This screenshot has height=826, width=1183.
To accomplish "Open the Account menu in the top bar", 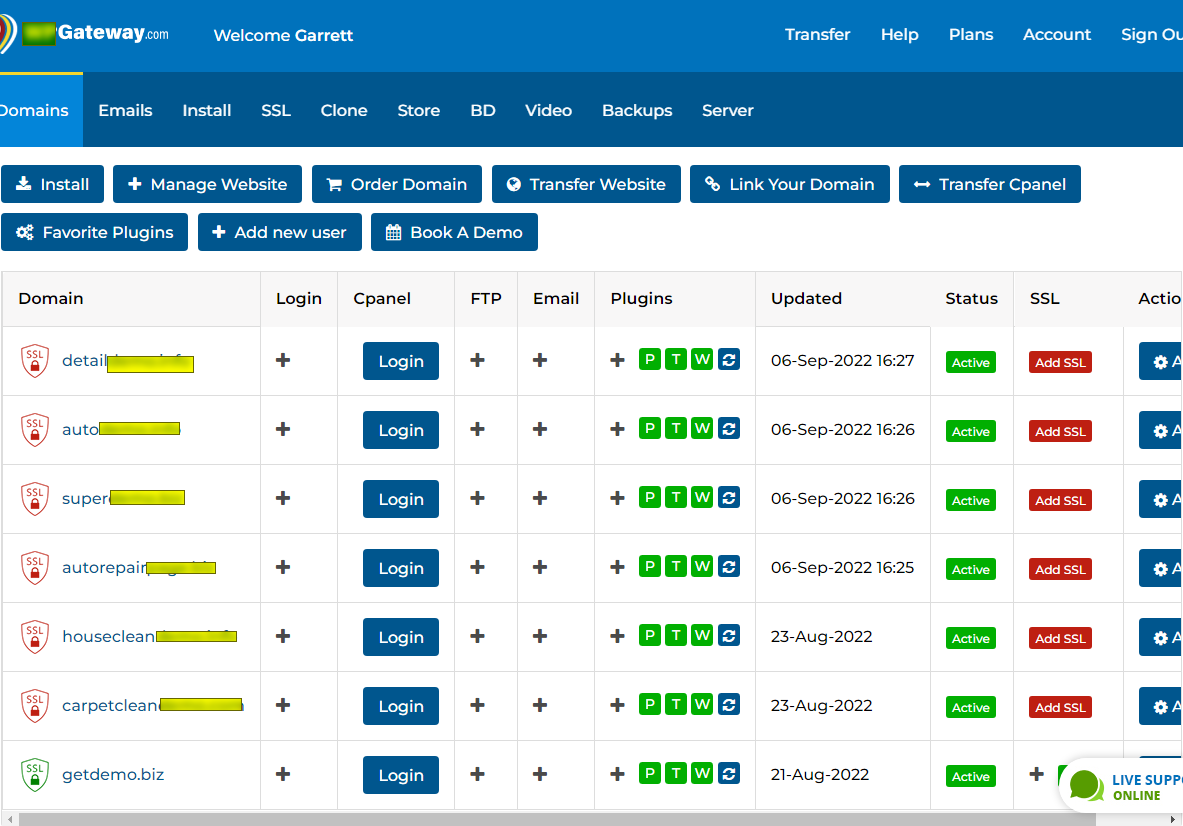I will coord(1057,34).
